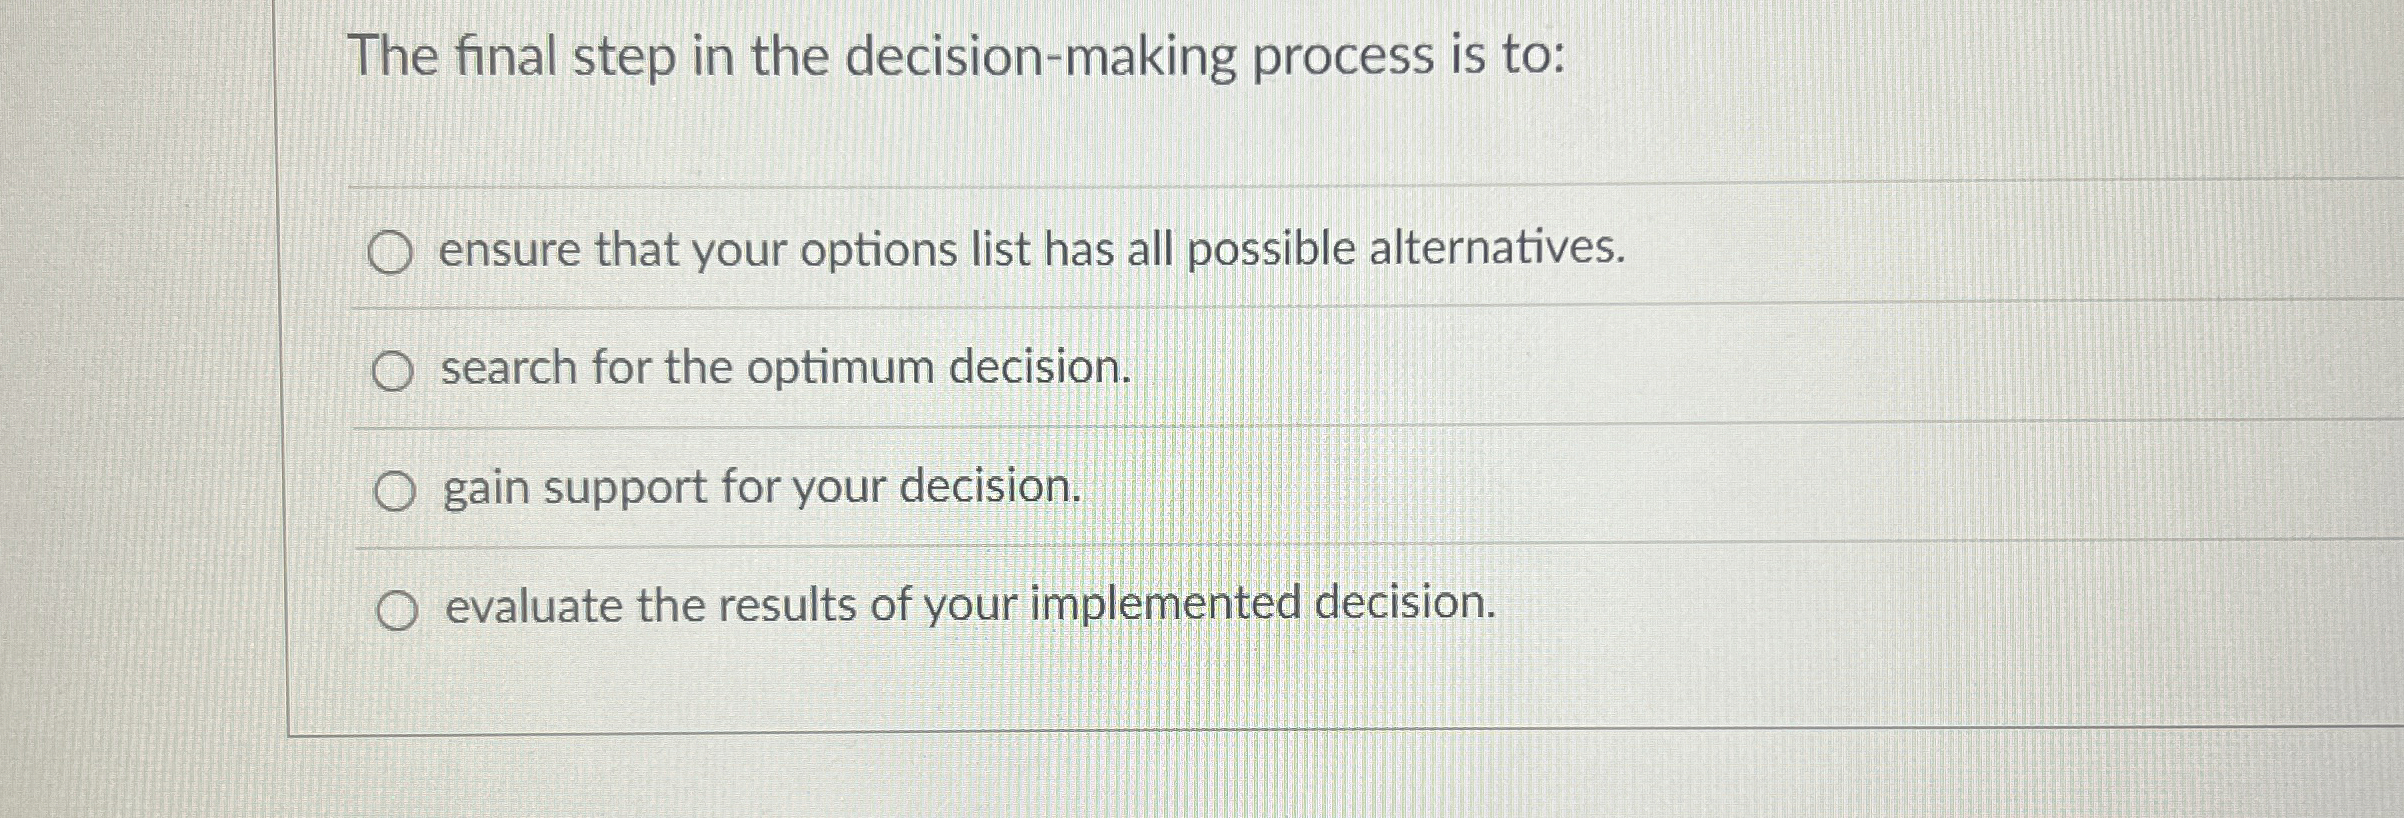Click the answer text 'search for the optimum decision'
The image size is (2404, 818).
pyautogui.click(x=785, y=370)
